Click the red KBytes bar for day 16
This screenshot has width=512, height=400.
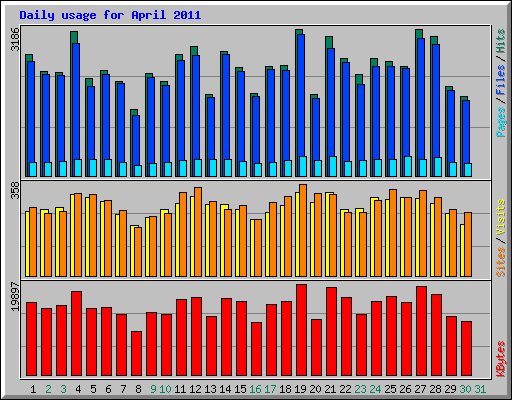[x=256, y=349]
